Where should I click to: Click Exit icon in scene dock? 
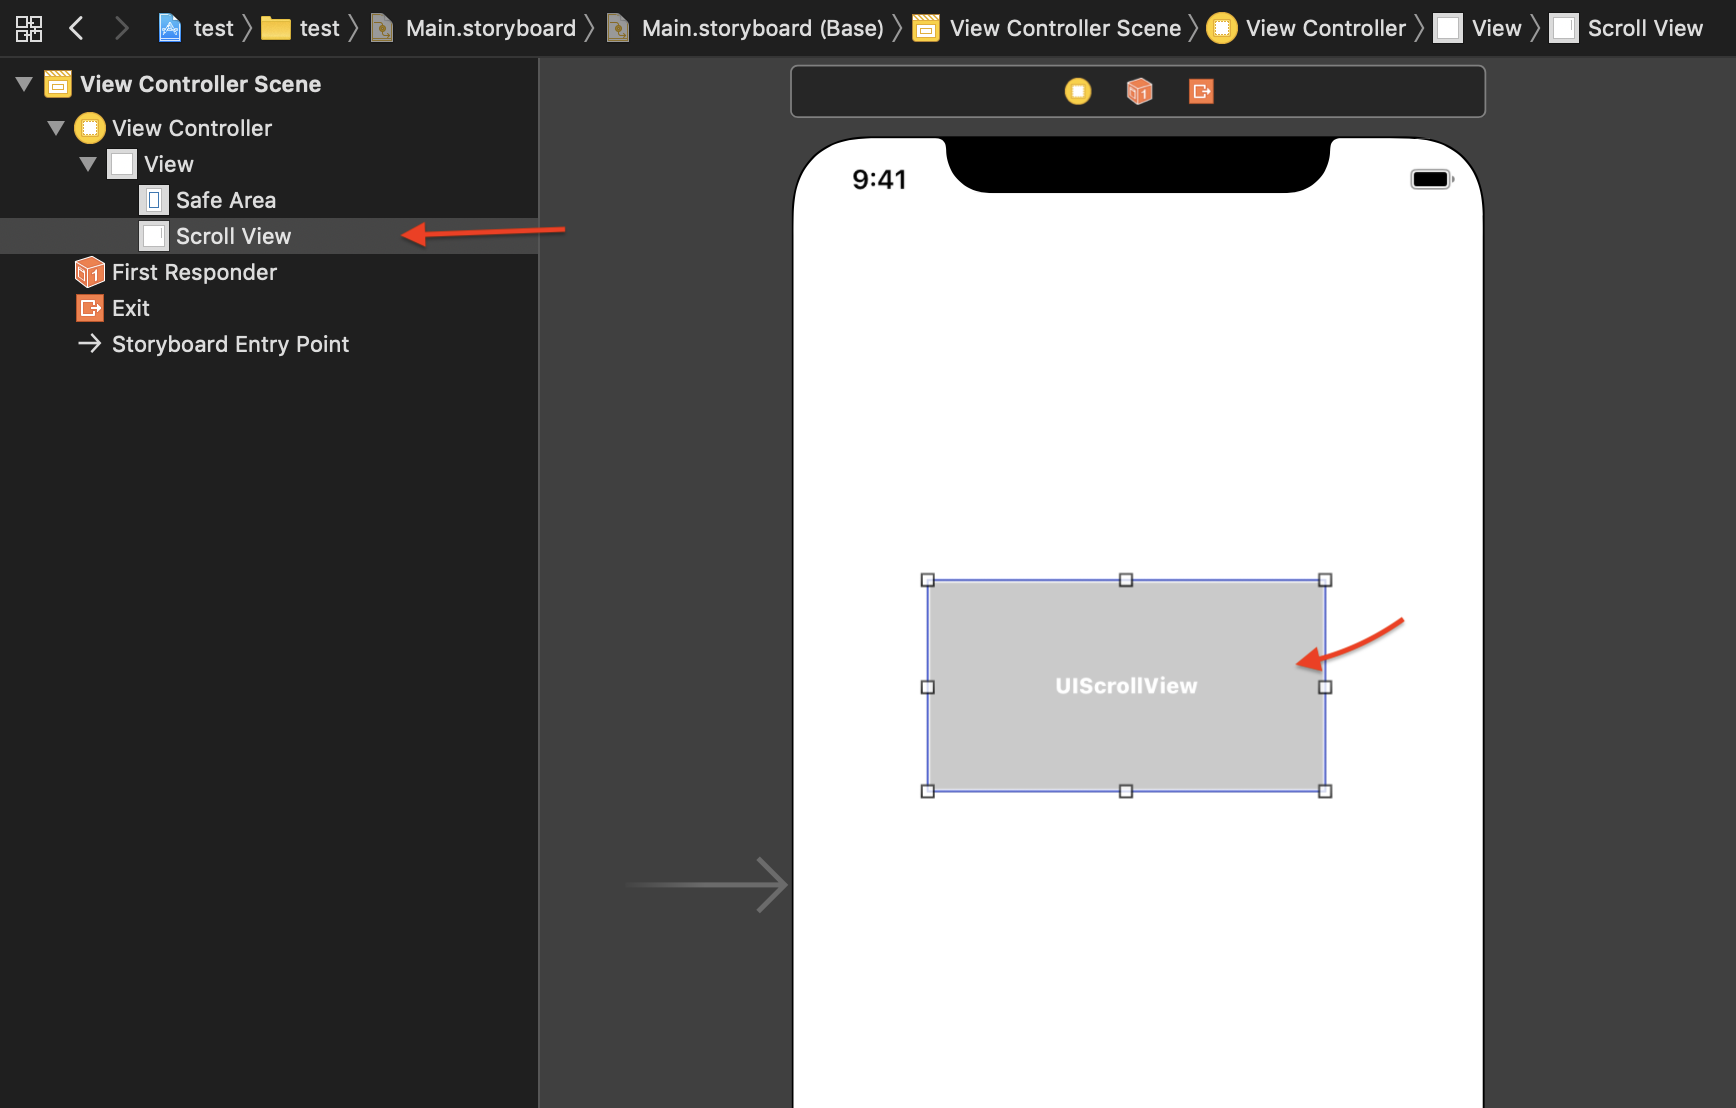coord(1201,92)
